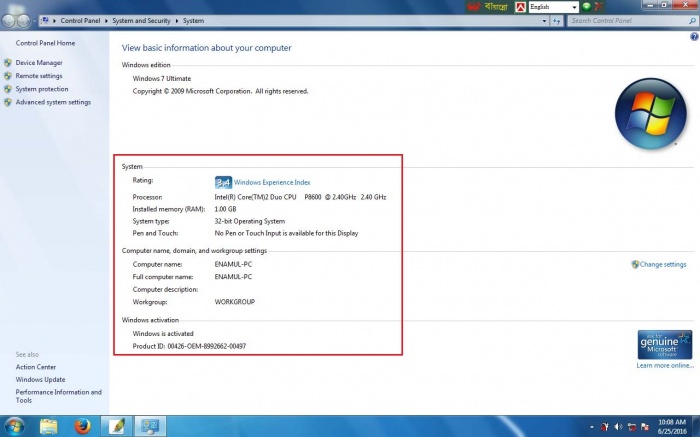The image size is (700, 437).
Task: Click the Advanced system settings shield icon
Action: pyautogui.click(x=8, y=102)
